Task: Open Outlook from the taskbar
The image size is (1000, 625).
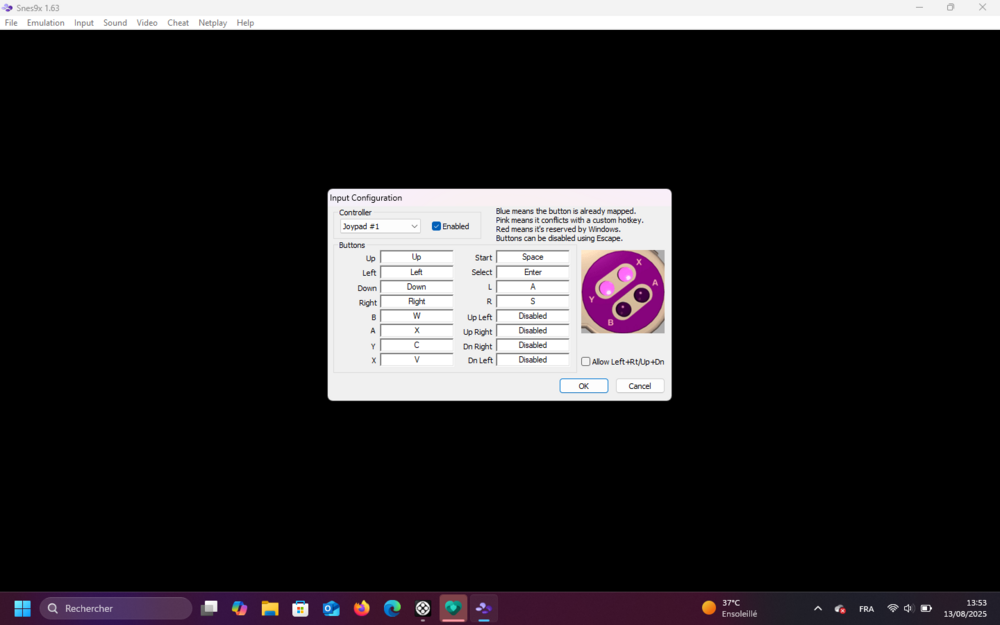Action: click(331, 608)
